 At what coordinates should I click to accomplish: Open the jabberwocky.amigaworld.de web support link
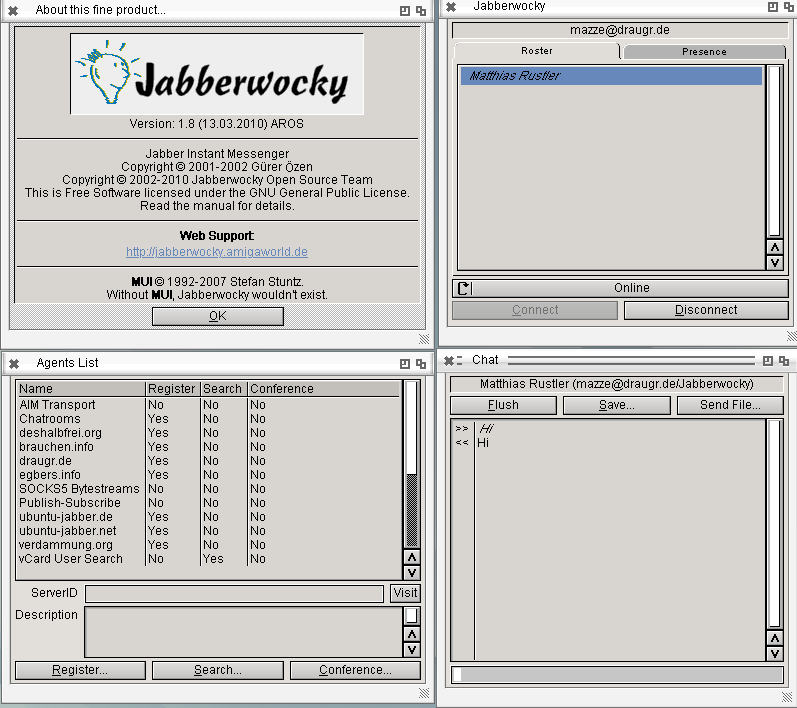click(217, 252)
